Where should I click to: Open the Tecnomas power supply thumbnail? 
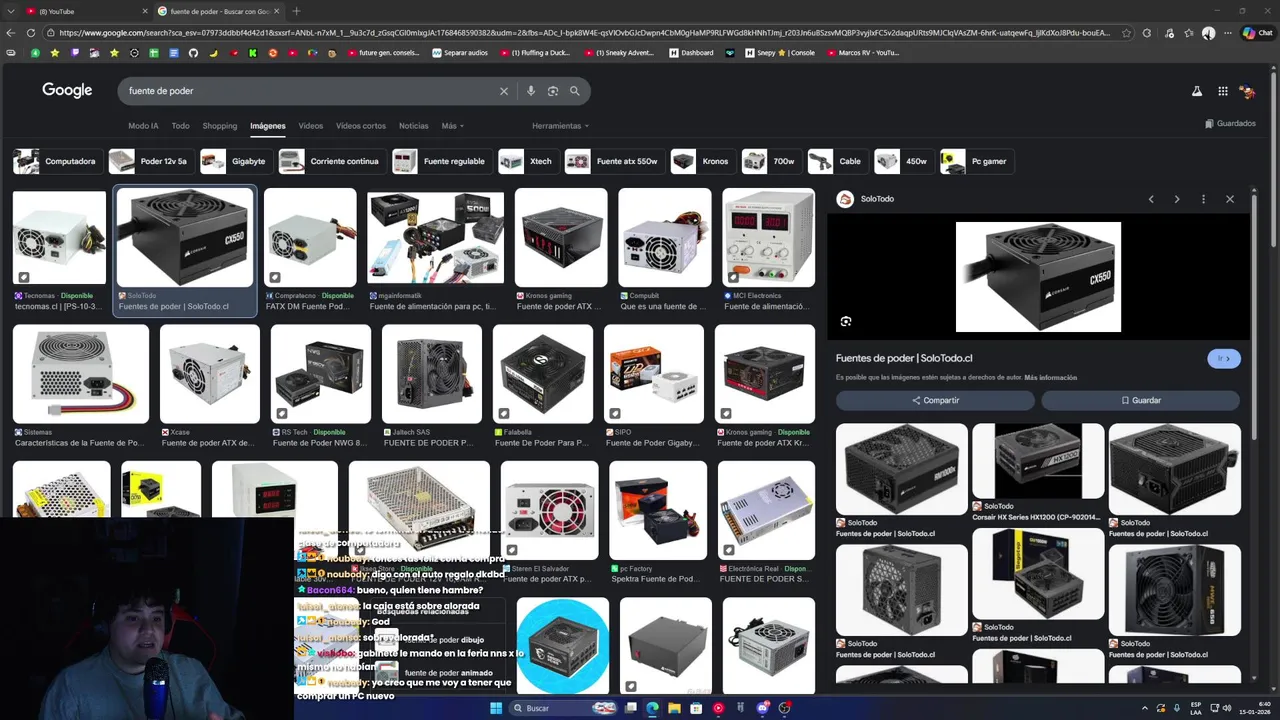pos(59,238)
